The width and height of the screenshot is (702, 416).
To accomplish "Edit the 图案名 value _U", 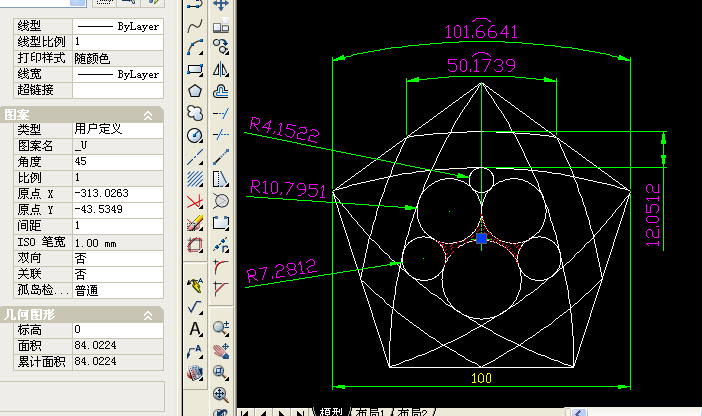I will pos(118,146).
